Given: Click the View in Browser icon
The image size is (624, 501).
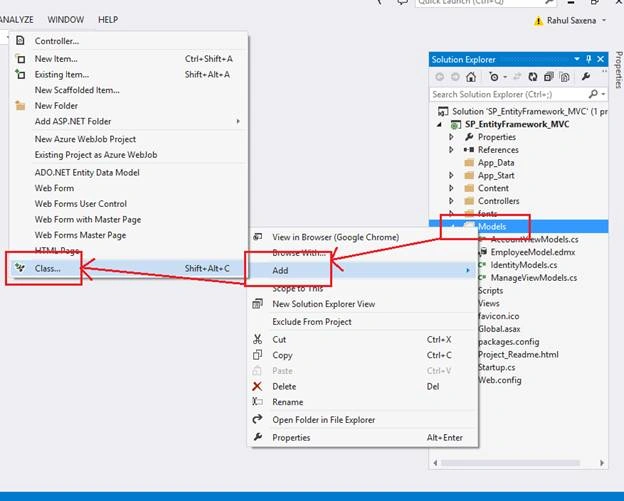Looking at the screenshot, I should [x=257, y=237].
